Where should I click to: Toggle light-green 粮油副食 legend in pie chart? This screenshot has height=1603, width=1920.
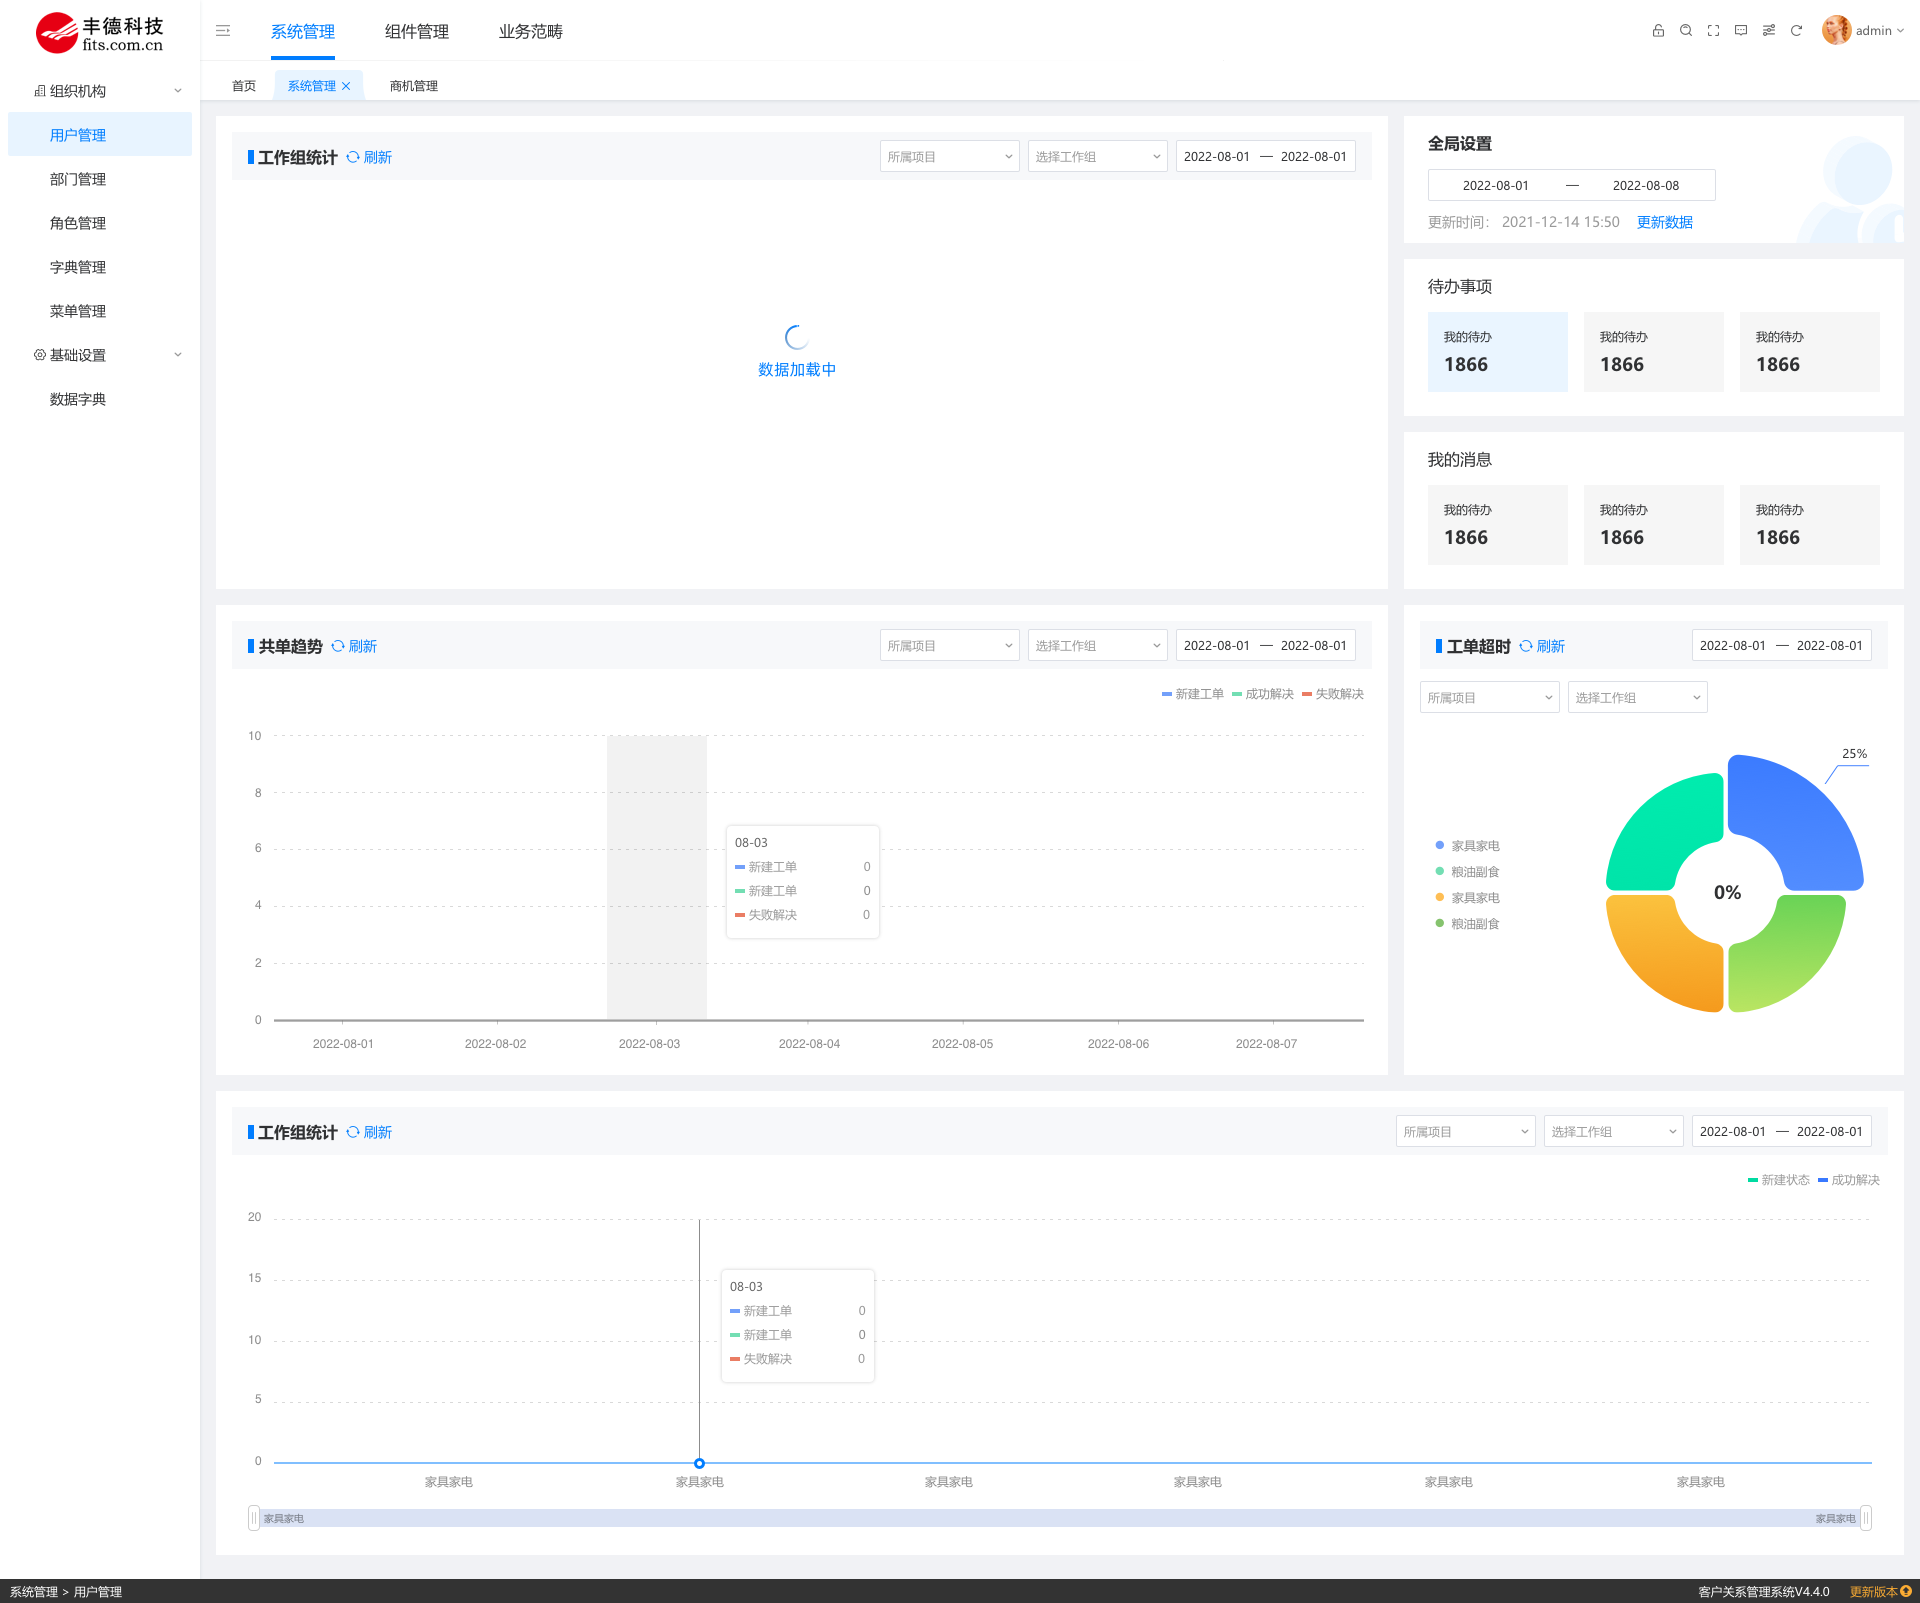tap(1468, 924)
